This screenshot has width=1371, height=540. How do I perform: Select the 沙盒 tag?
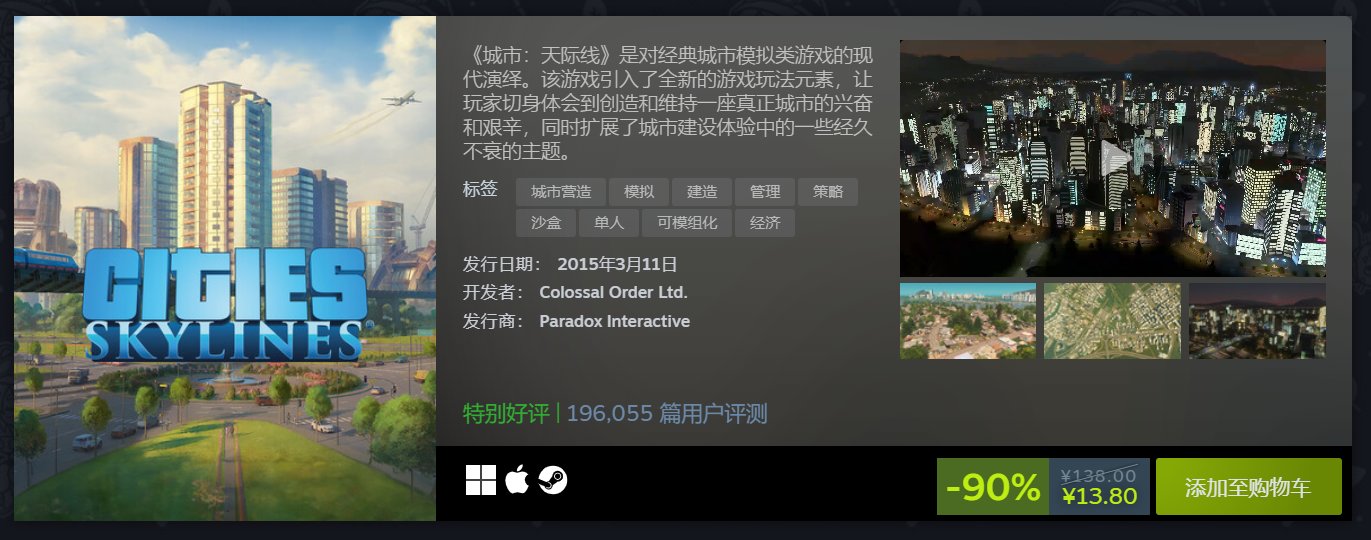(546, 223)
